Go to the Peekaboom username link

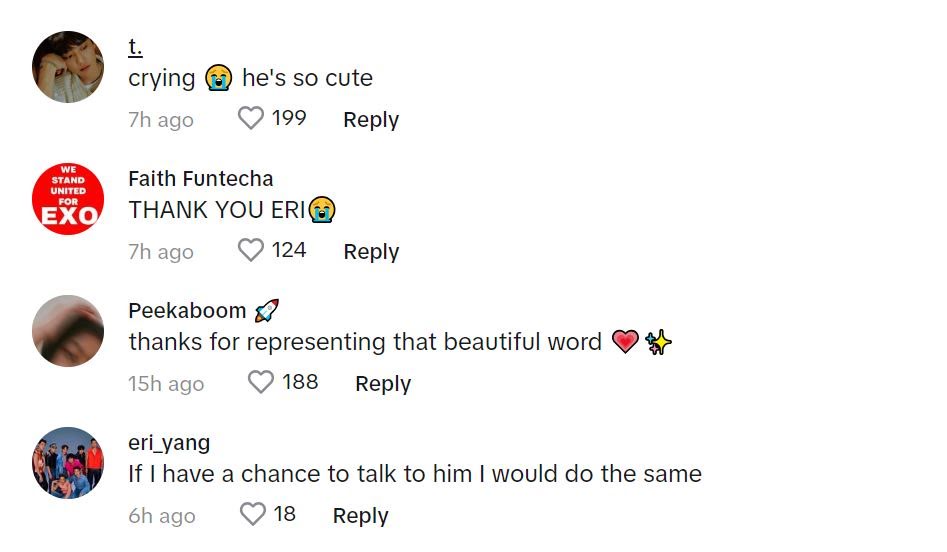(x=187, y=311)
